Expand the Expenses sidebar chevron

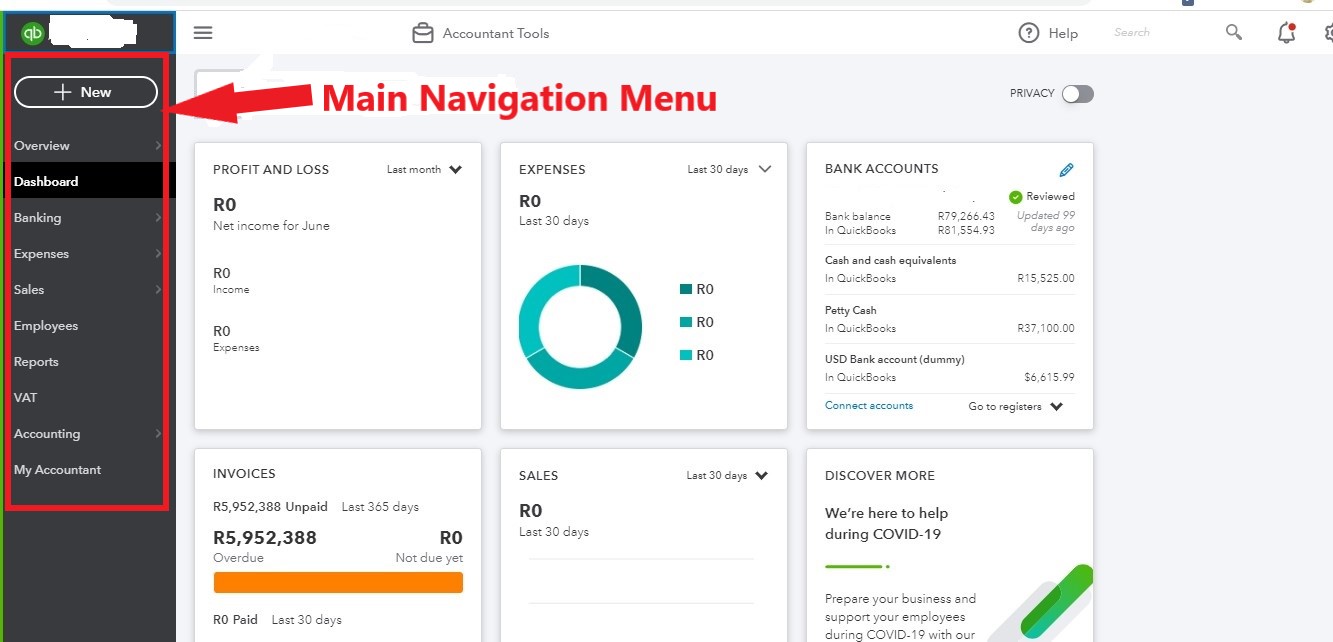coord(158,254)
